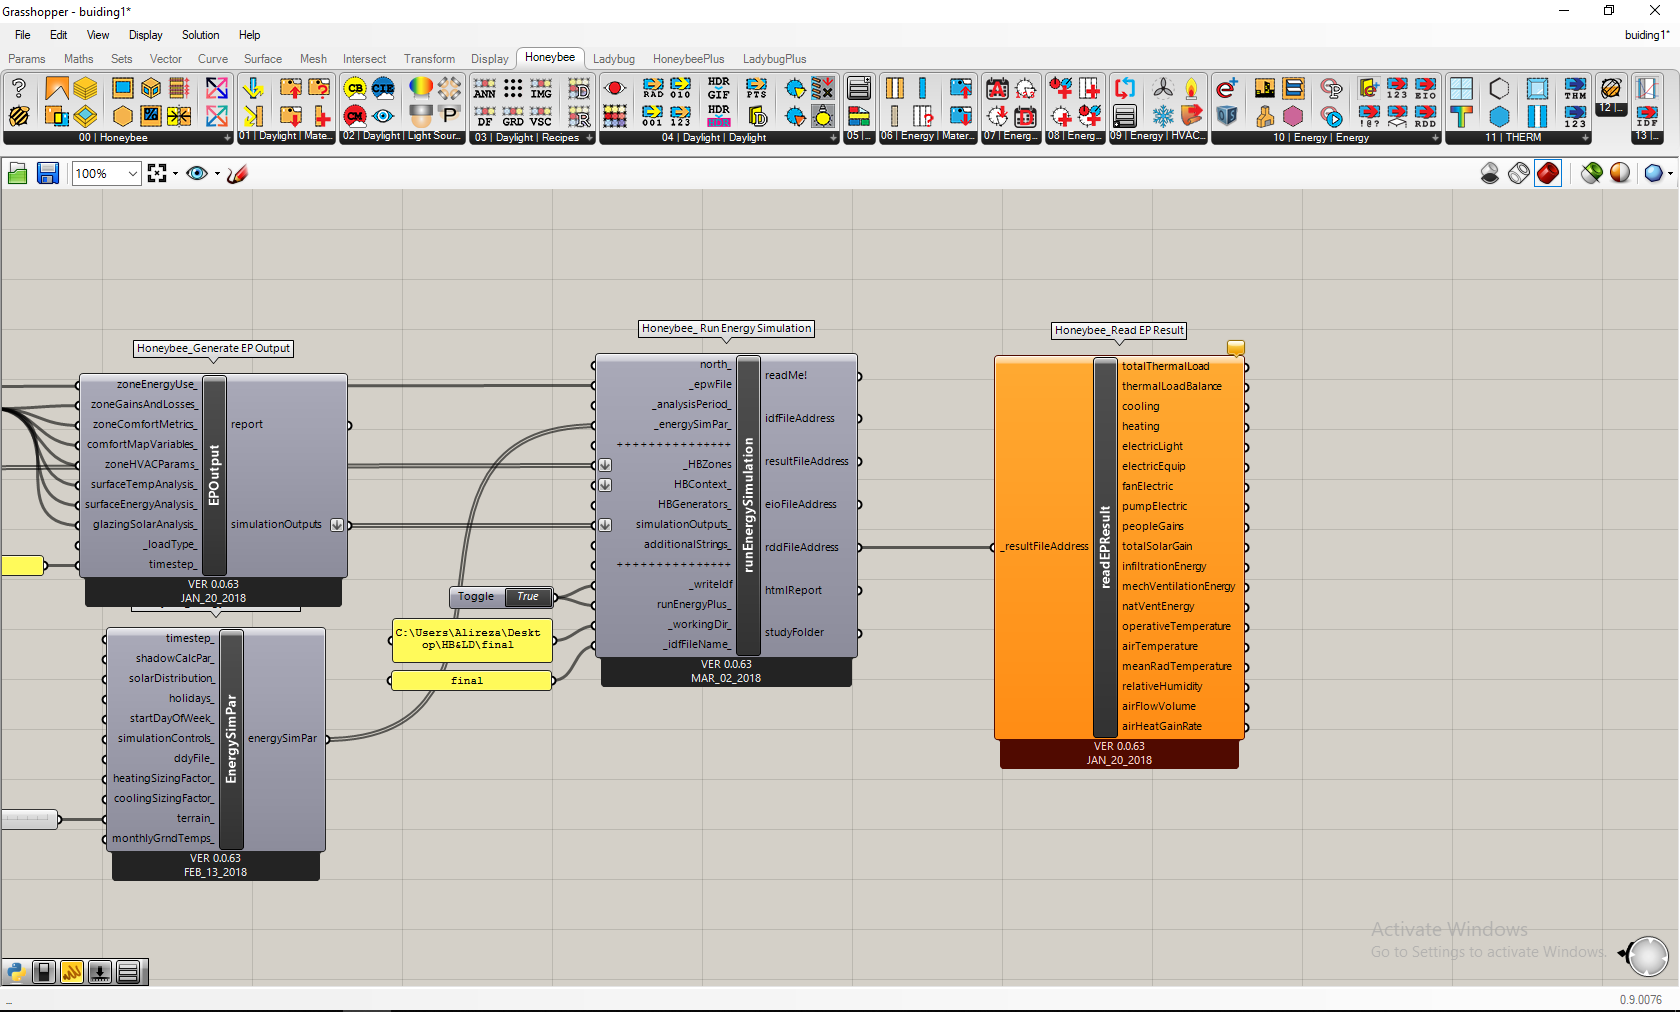Screen dimensions: 1680x1012
Task: Select the CM climate-based sky icon
Action: pos(355,115)
